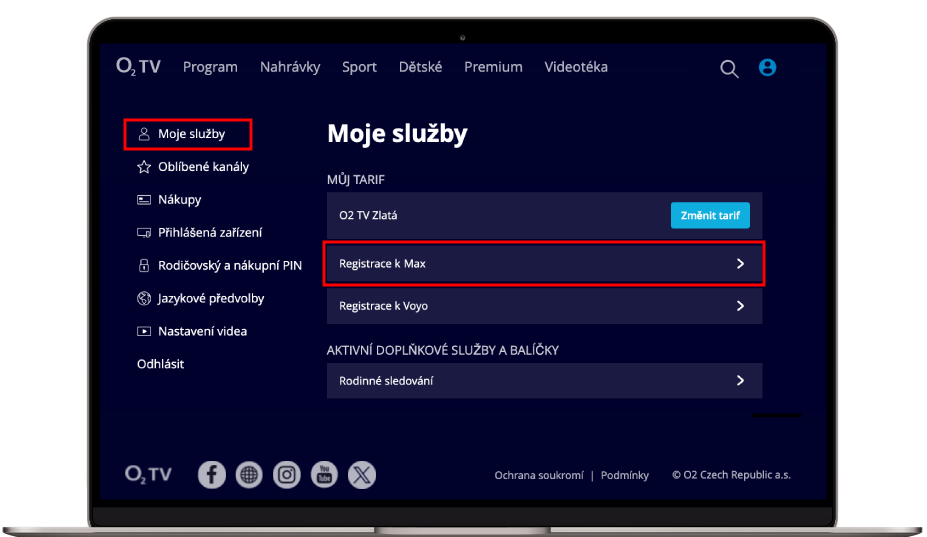The height and width of the screenshot is (537, 927).
Task: Open Rodičovský a nákupní PIN settings
Action: pos(229,266)
